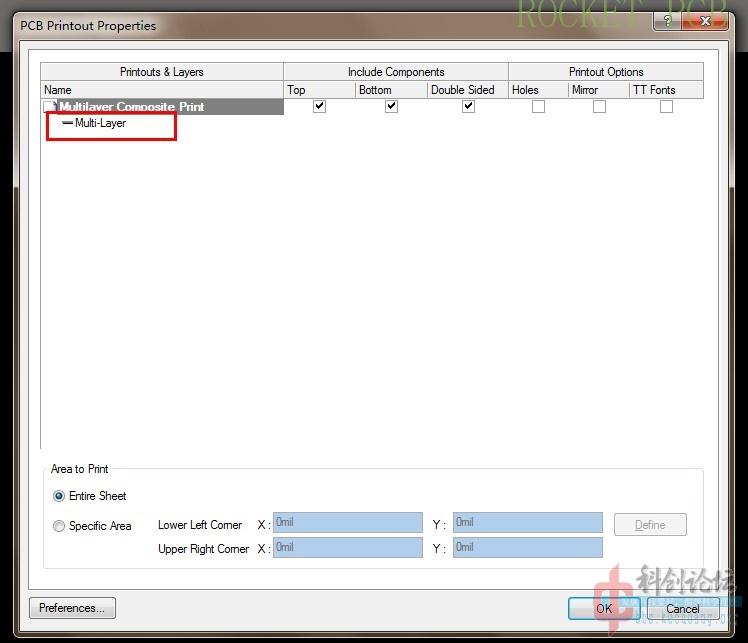Click the Lower Left Corner X field
748x643 pixels.
(x=348, y=522)
